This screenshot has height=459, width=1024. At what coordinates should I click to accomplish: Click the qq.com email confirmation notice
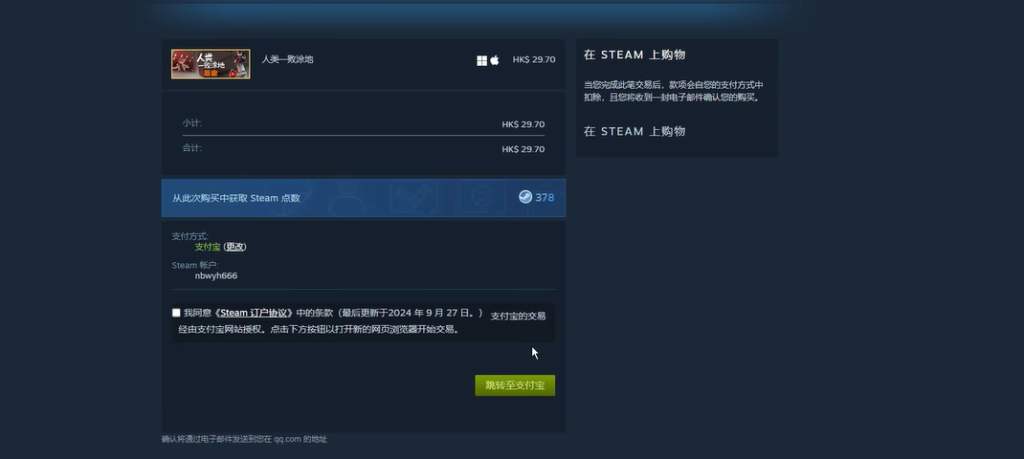pyautogui.click(x=244, y=439)
